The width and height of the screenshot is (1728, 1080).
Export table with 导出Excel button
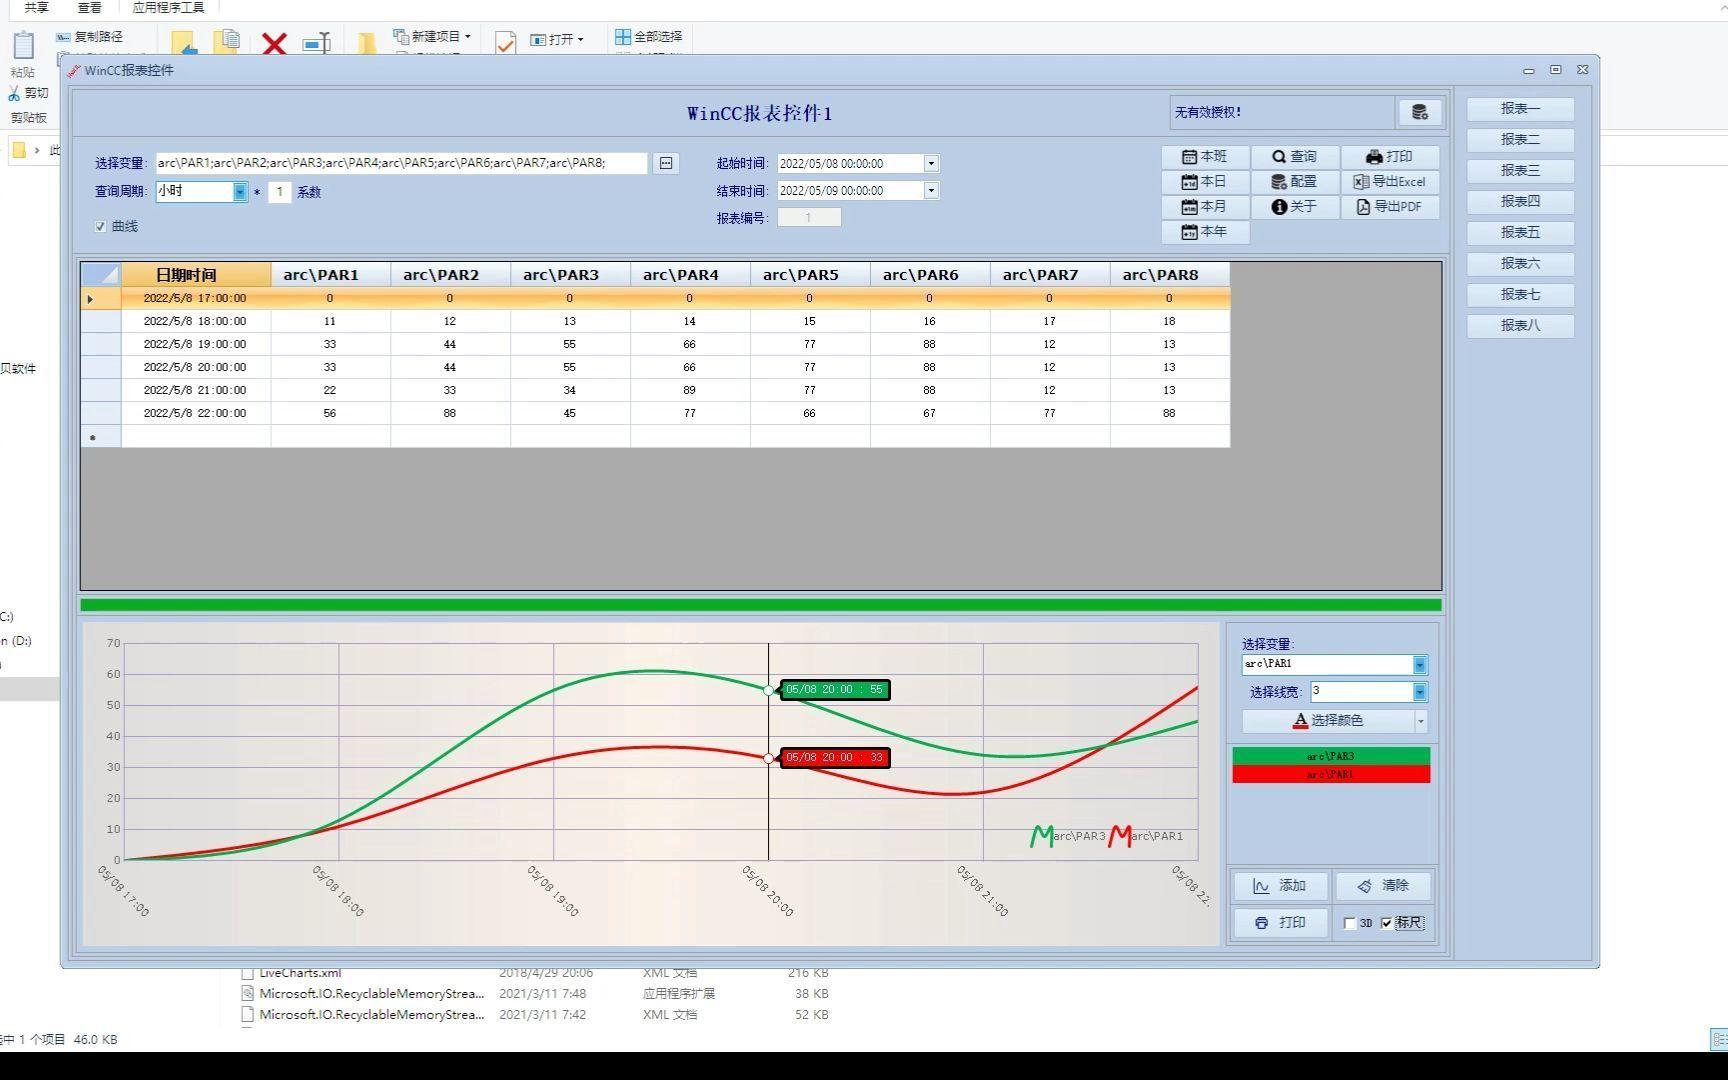1389,182
